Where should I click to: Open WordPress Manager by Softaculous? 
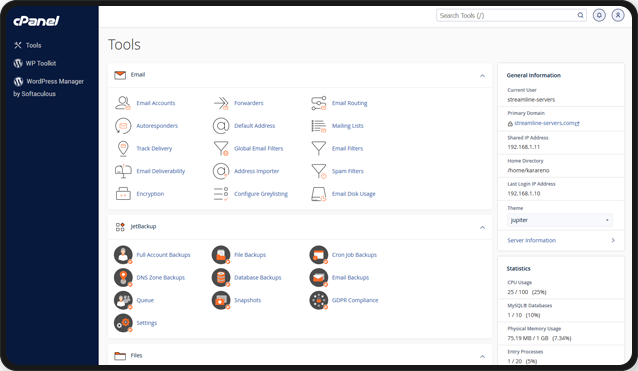48,87
